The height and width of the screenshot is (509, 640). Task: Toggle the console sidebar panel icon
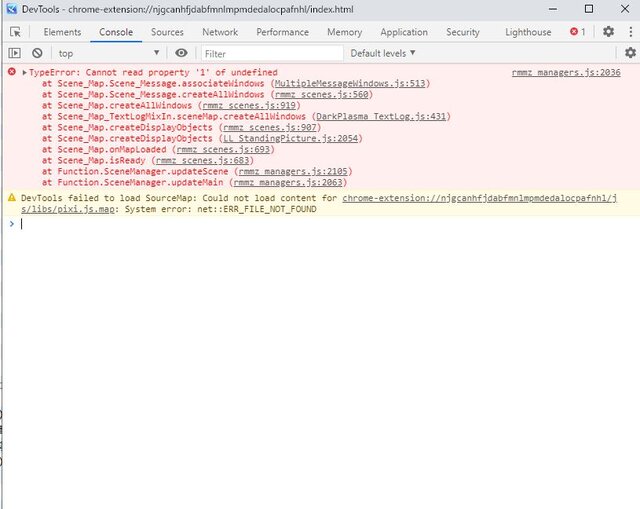point(15,53)
